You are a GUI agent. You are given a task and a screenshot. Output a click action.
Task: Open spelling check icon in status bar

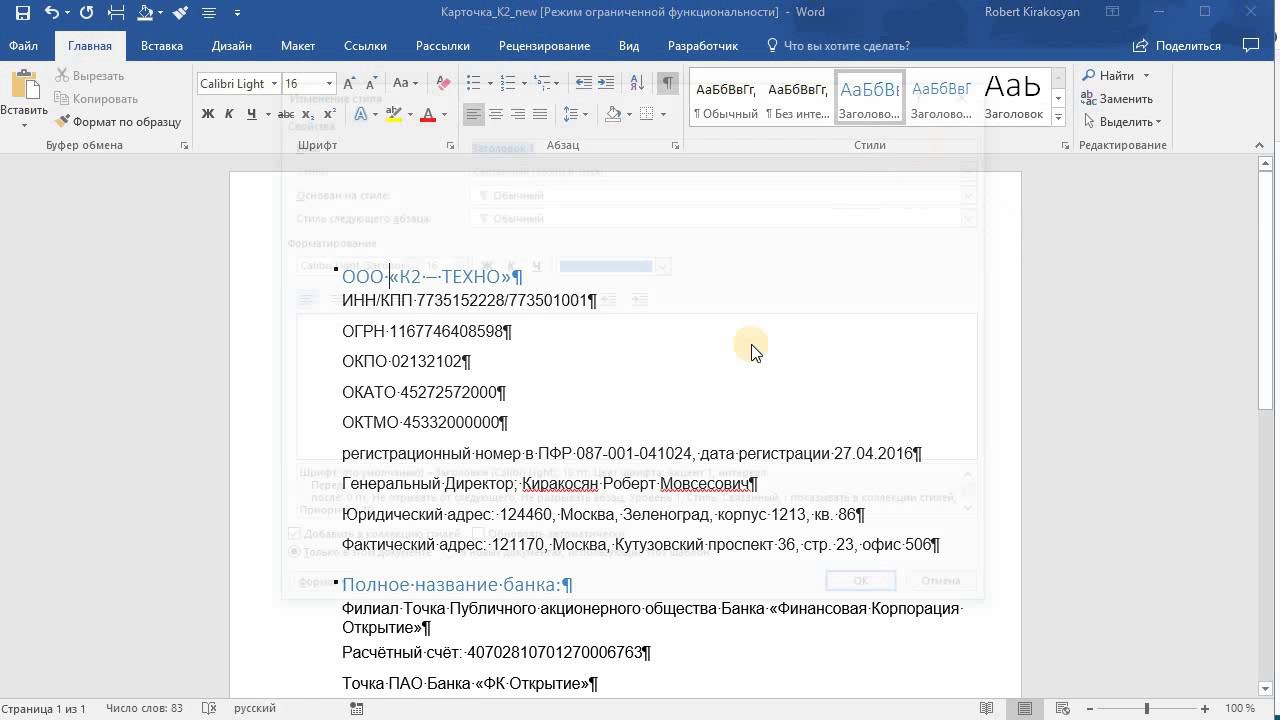(209, 708)
